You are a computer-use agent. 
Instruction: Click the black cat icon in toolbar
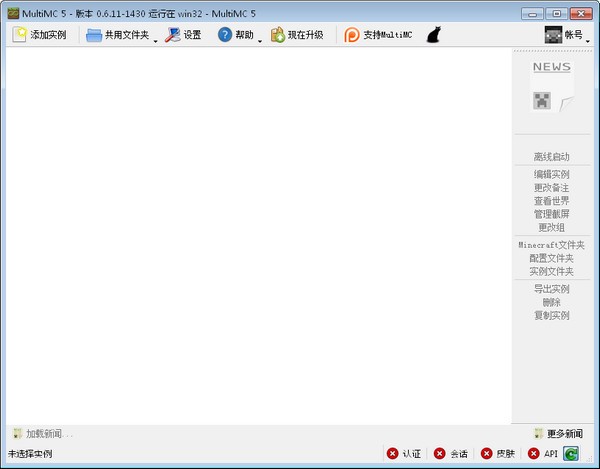pos(434,35)
